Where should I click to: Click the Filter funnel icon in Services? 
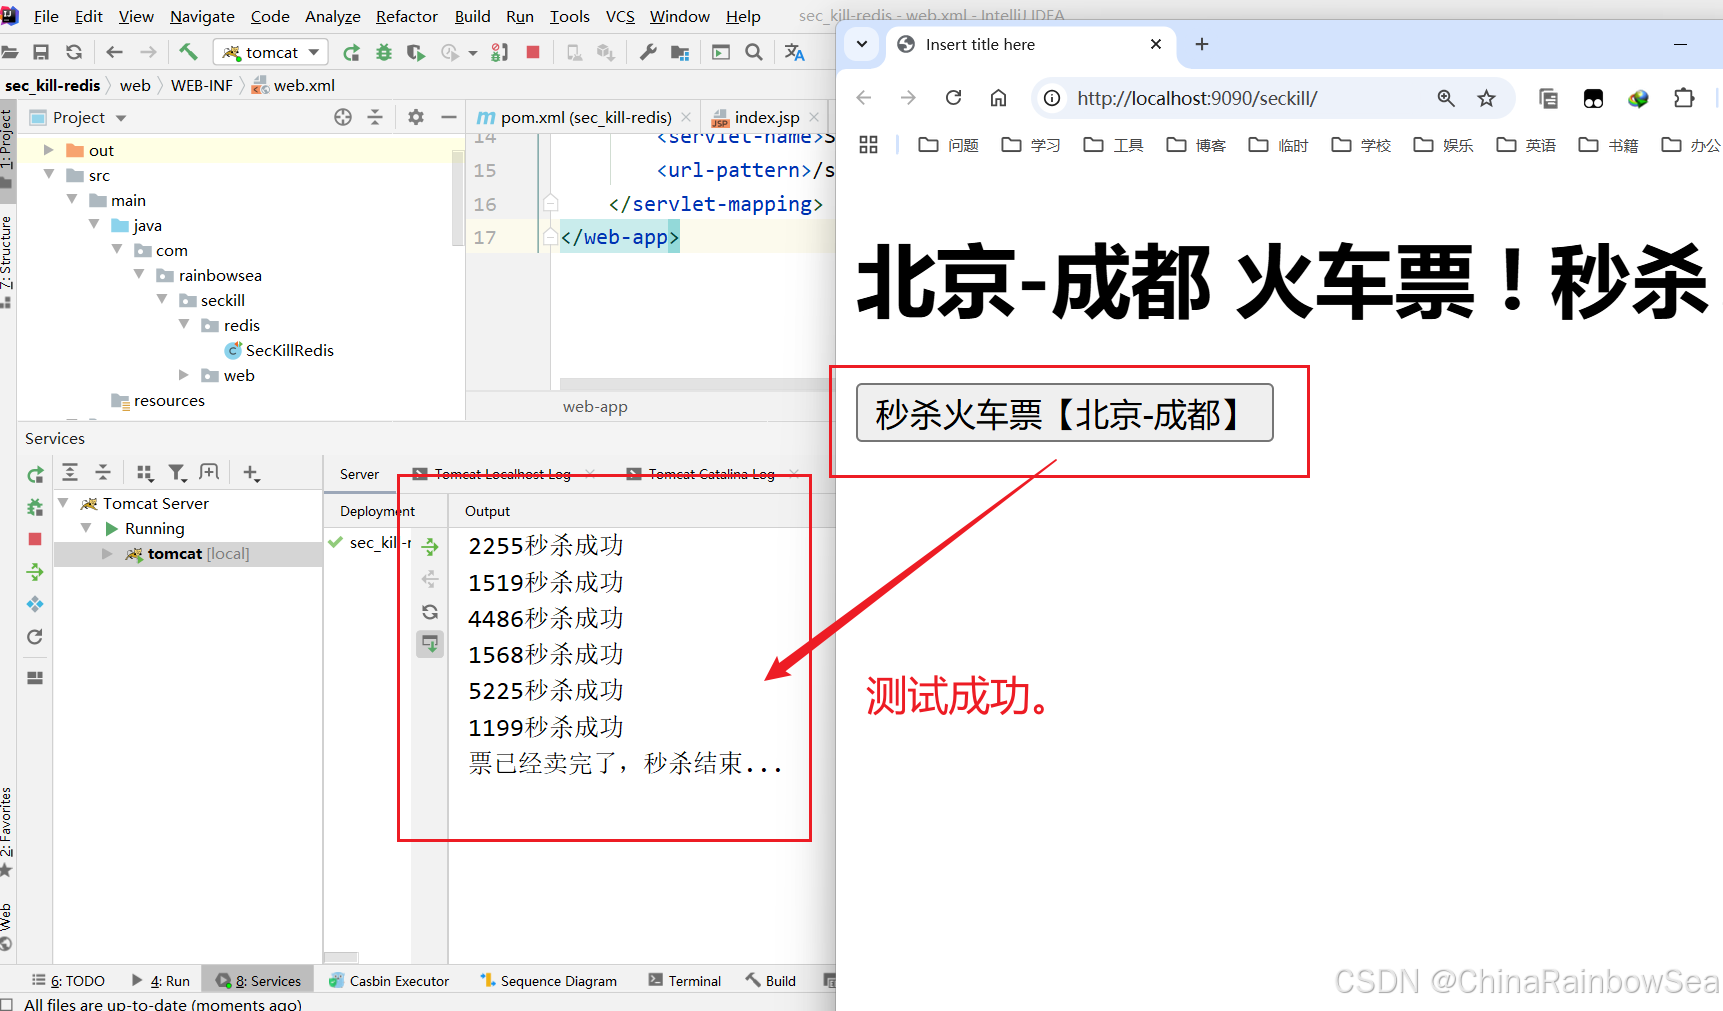(177, 472)
